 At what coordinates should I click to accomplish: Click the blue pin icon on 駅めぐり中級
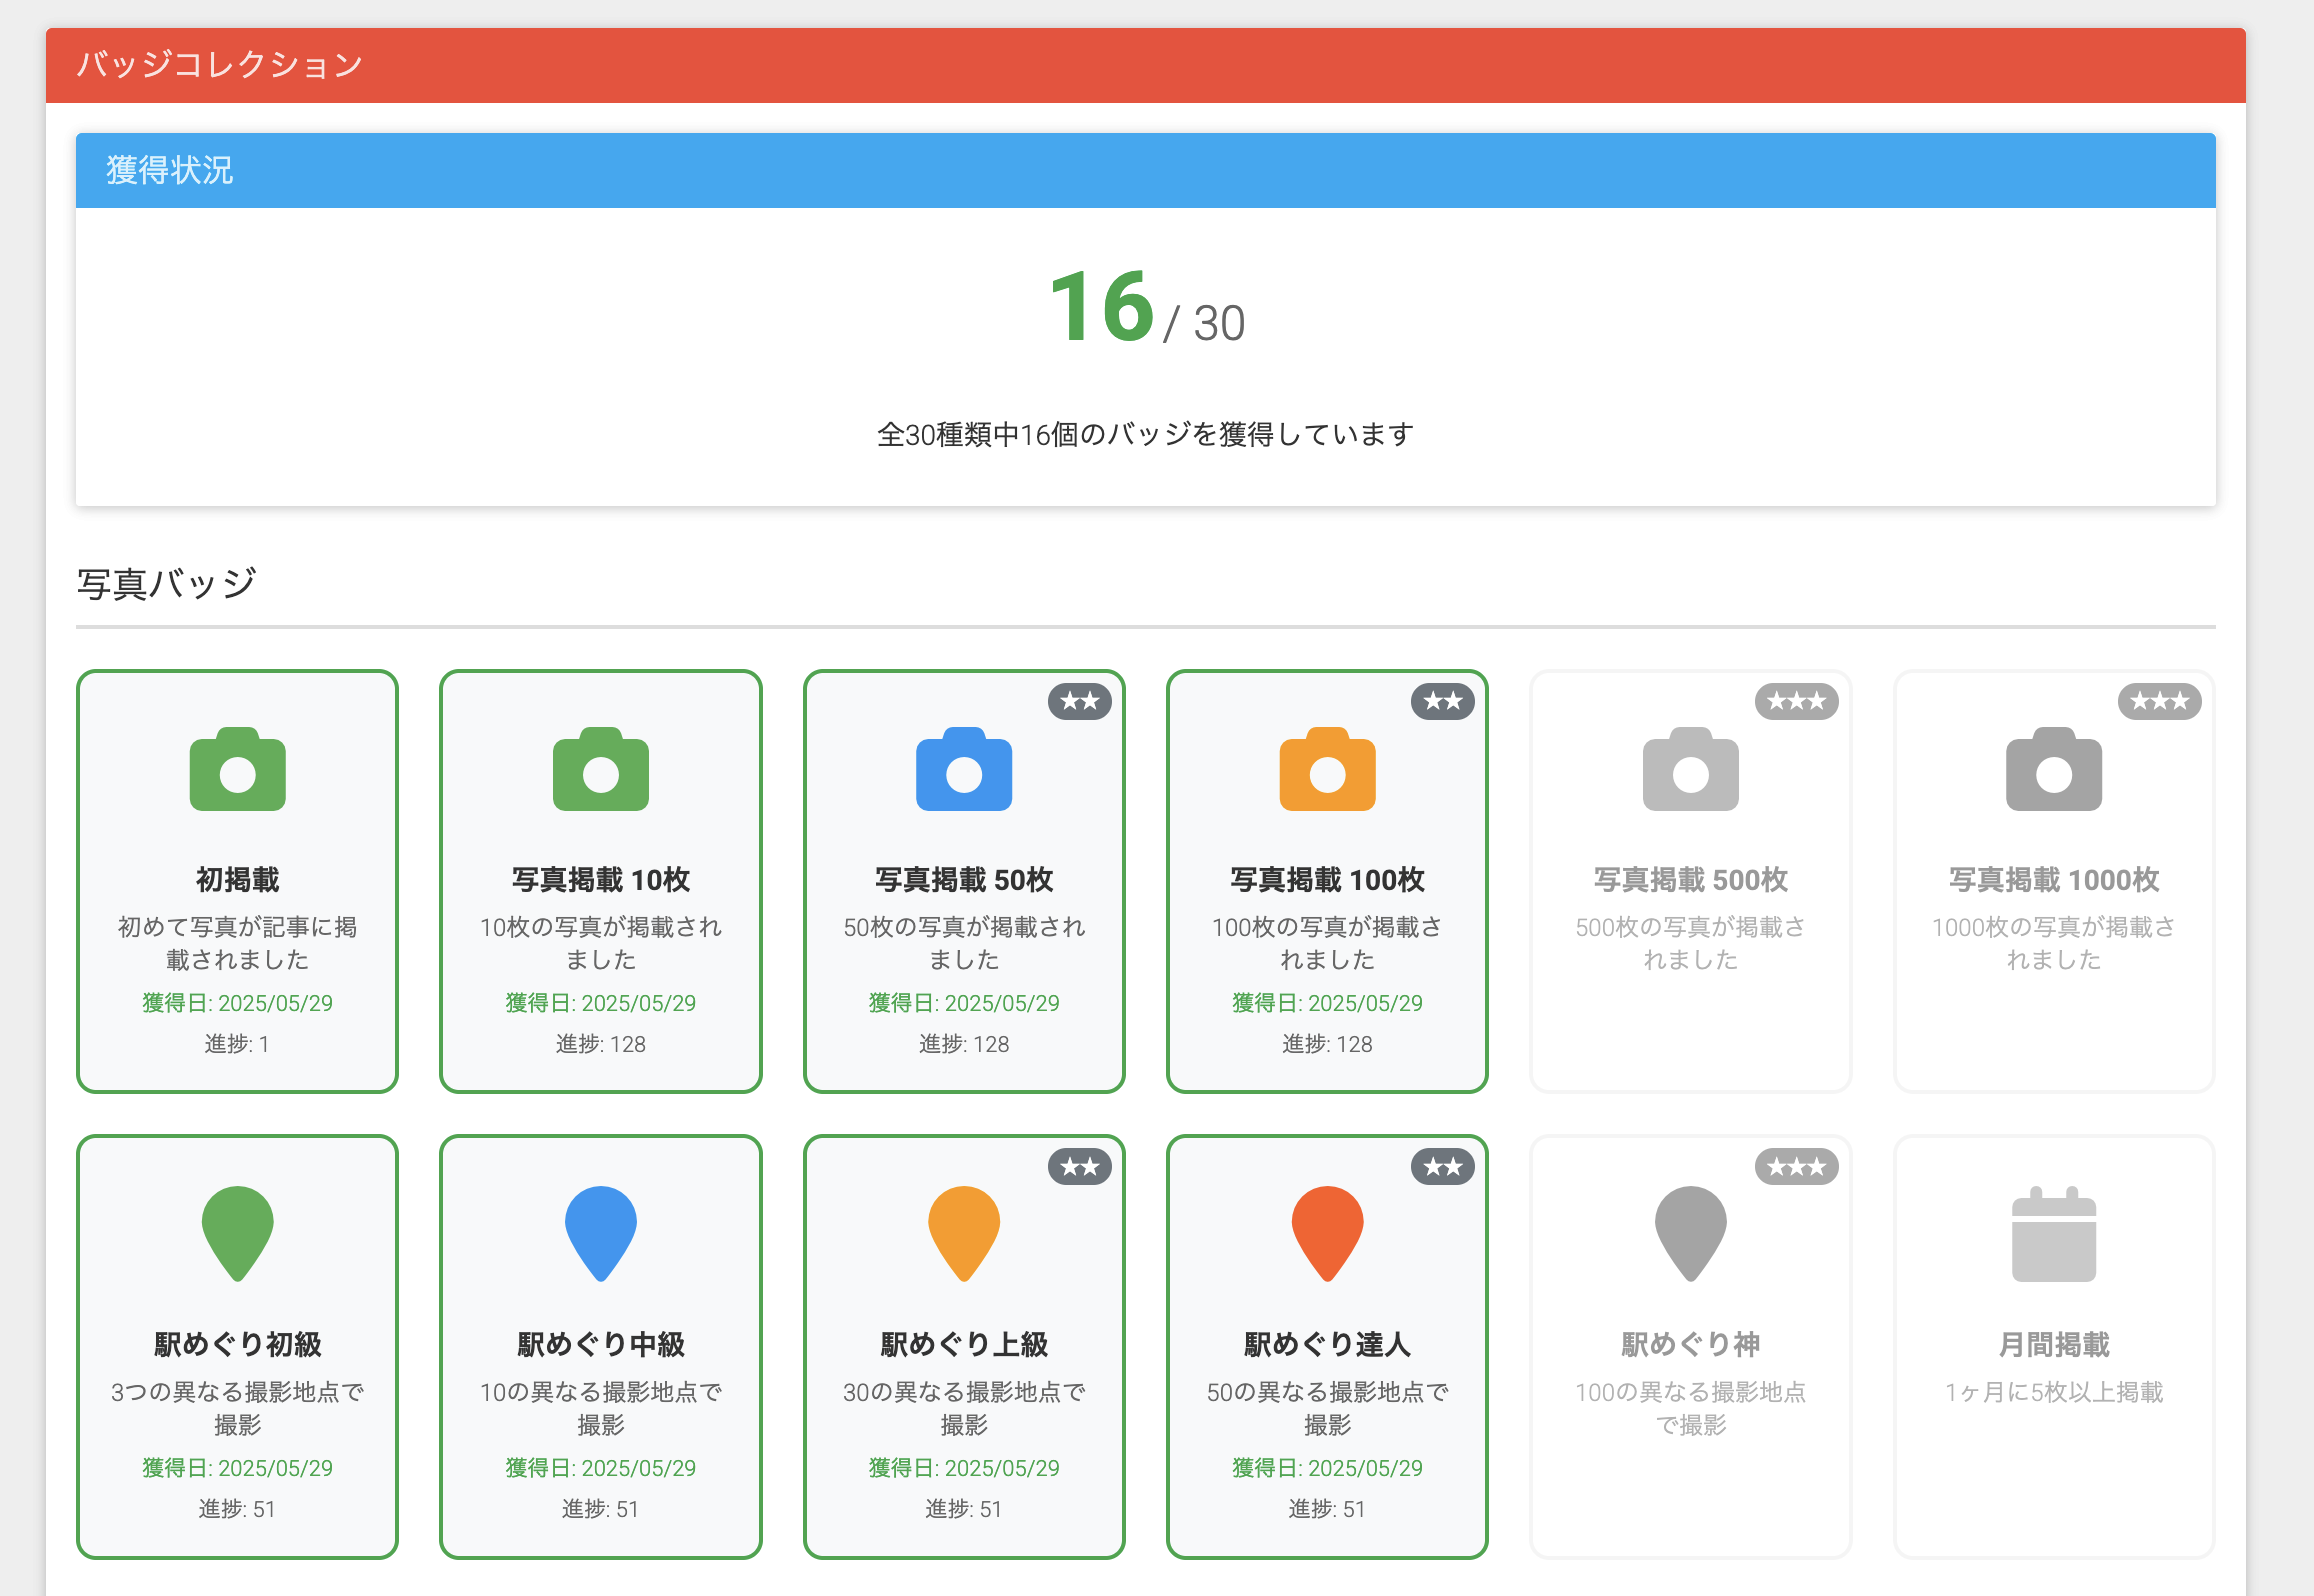pyautogui.click(x=600, y=1234)
